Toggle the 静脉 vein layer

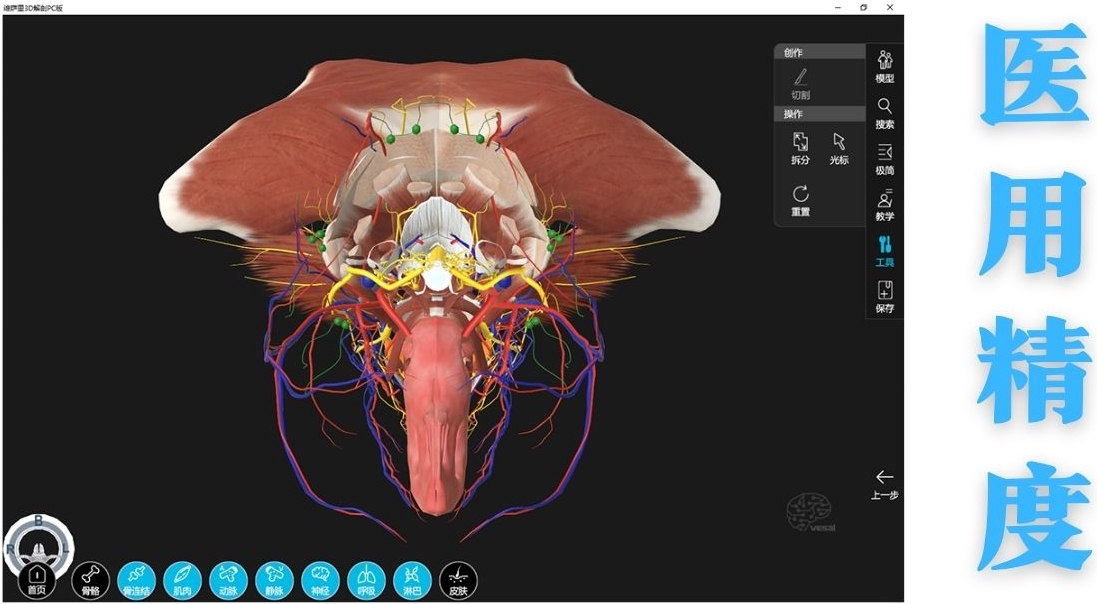tap(274, 580)
